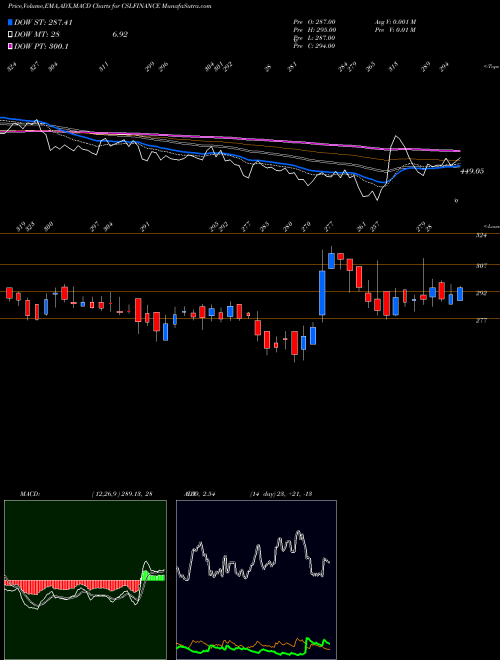Click the 449.05 label on EMA chart
Viewport: 500px width, 660px height.
click(x=472, y=171)
